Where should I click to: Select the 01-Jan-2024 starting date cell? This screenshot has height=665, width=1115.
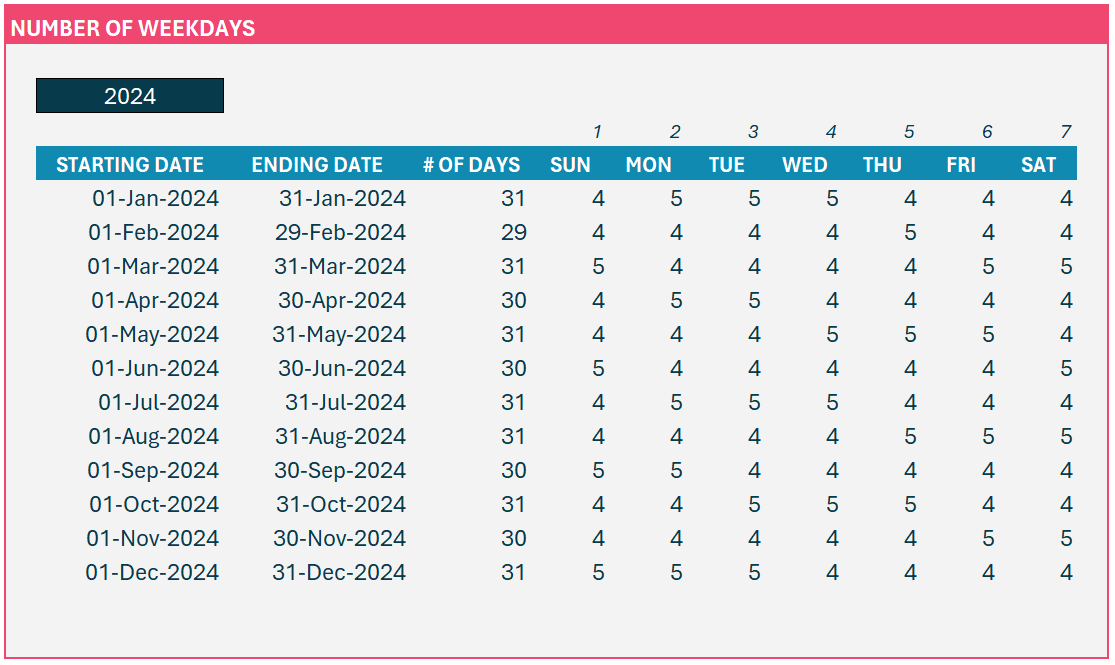pos(155,198)
